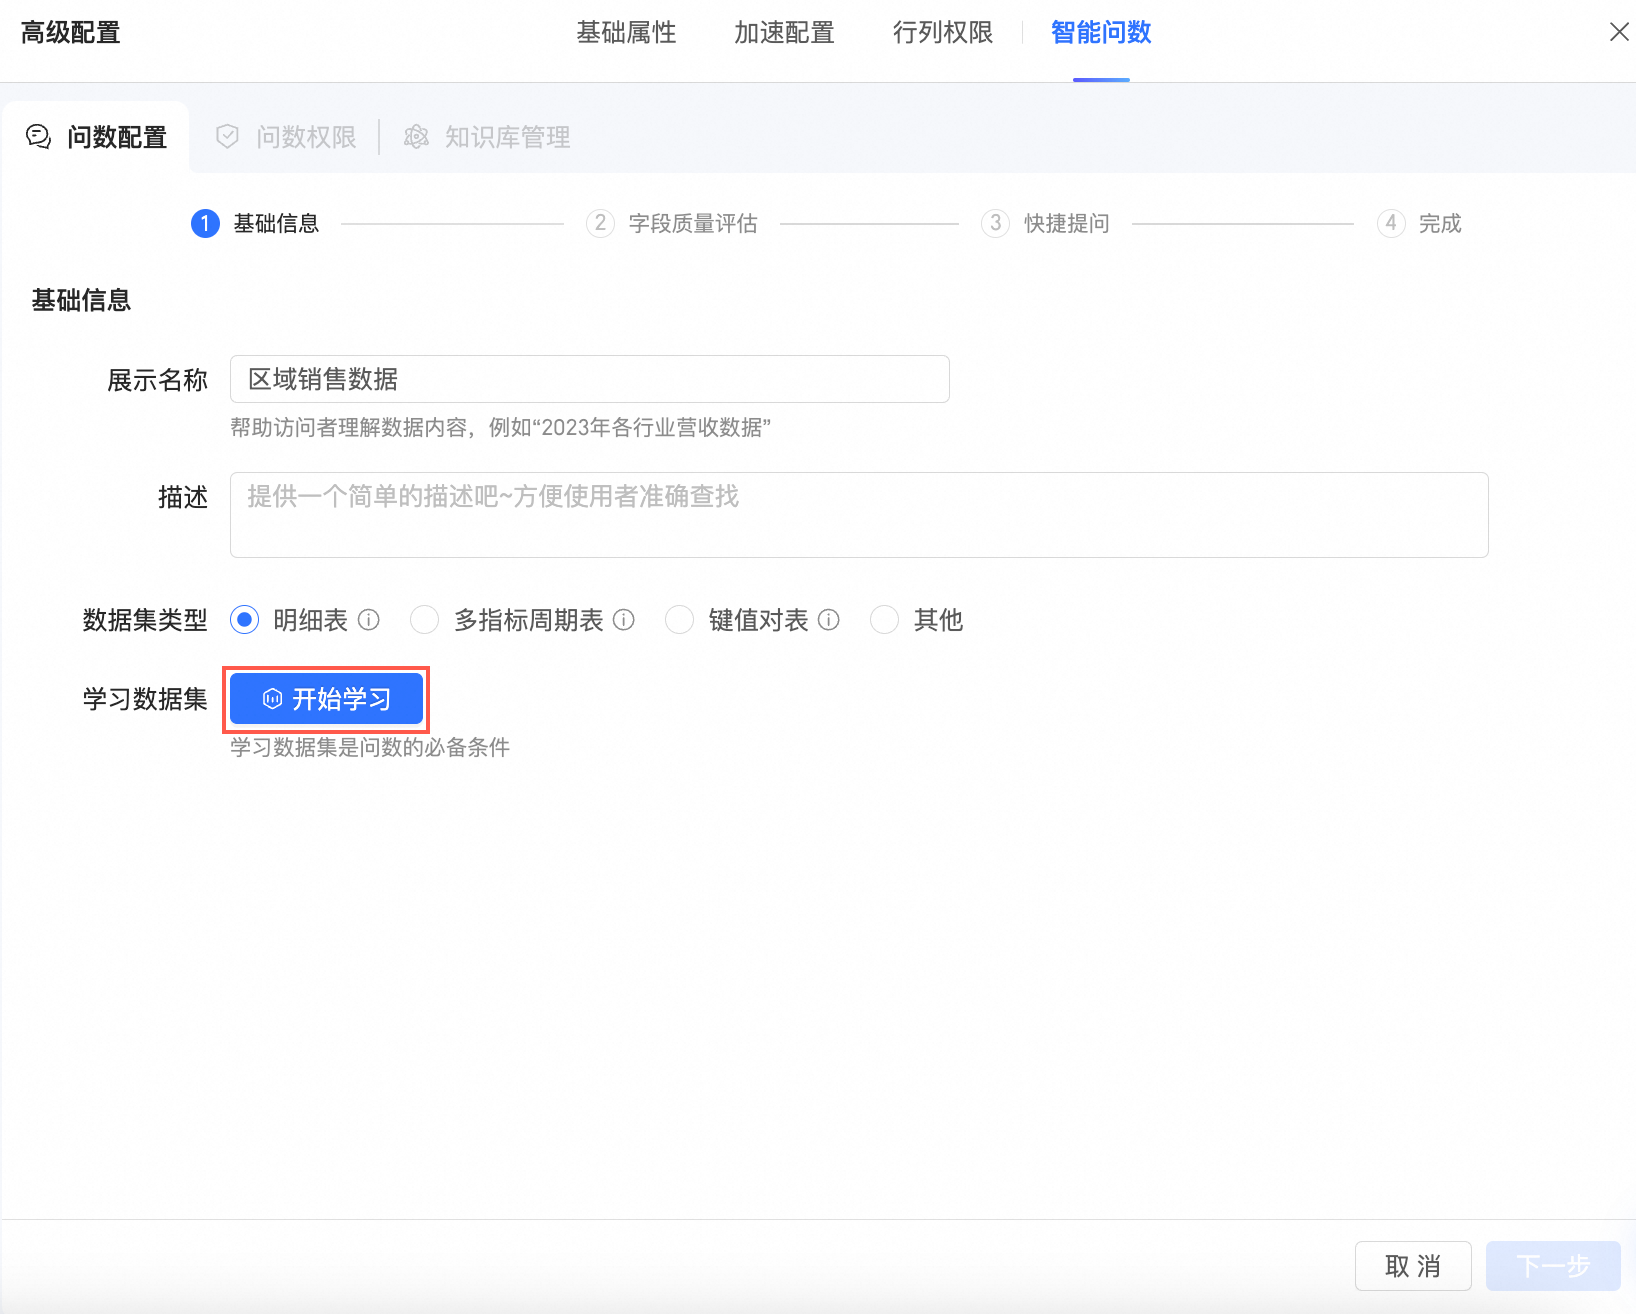Open the 问数权限 sub-tab

tap(287, 137)
